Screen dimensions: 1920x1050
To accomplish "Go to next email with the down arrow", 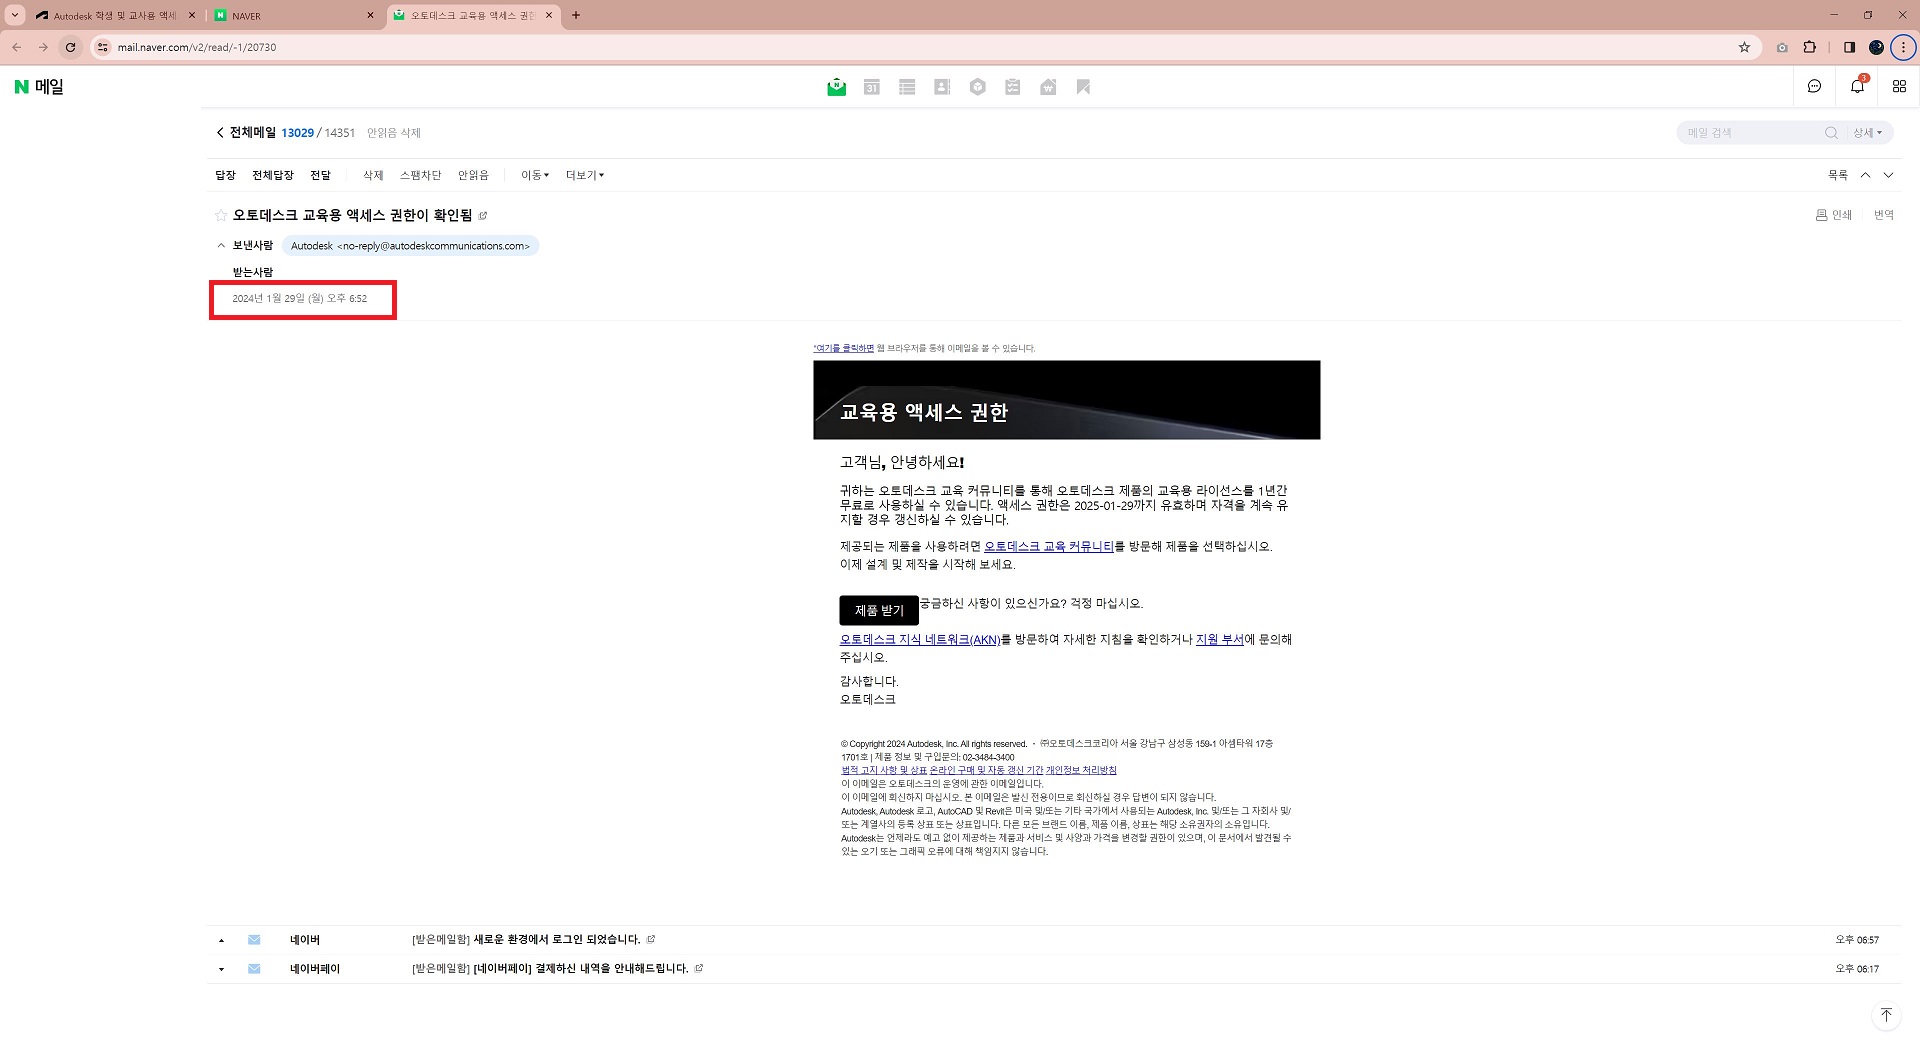I will click(x=1888, y=175).
